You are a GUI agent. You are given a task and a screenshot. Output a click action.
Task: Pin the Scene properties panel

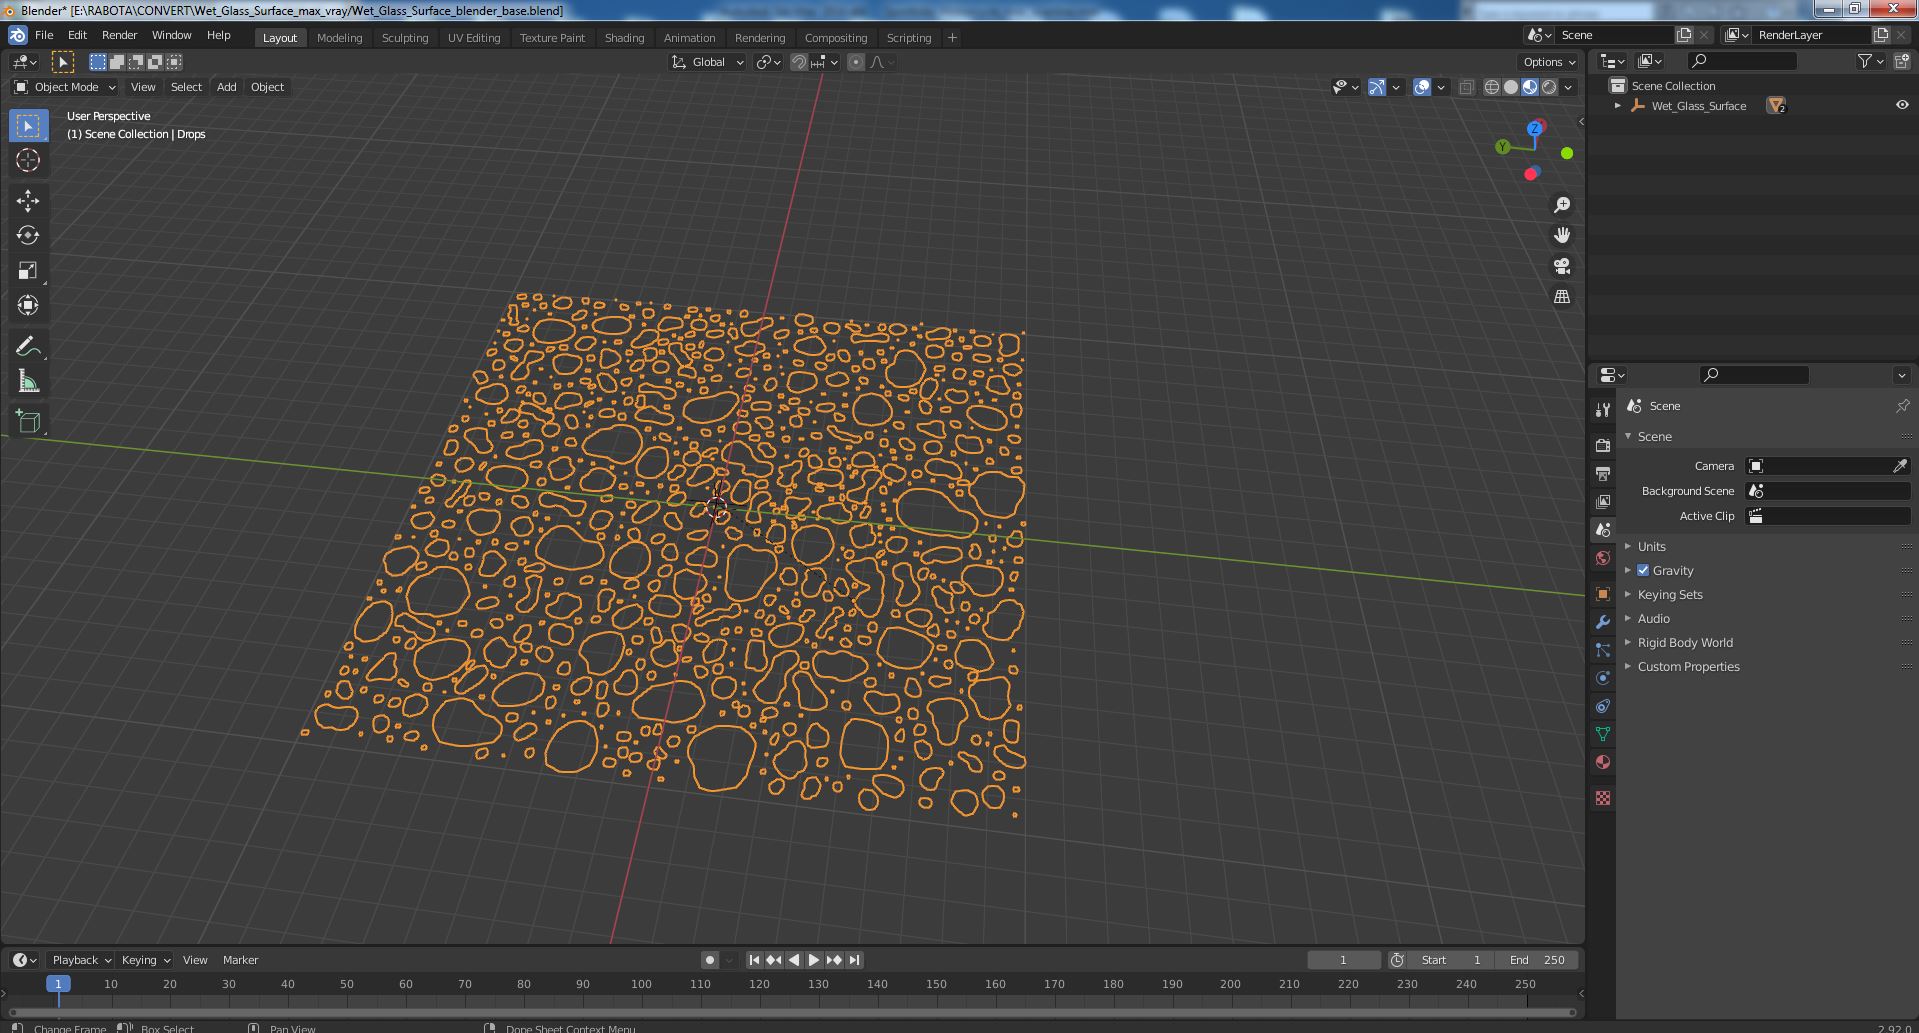pos(1902,406)
